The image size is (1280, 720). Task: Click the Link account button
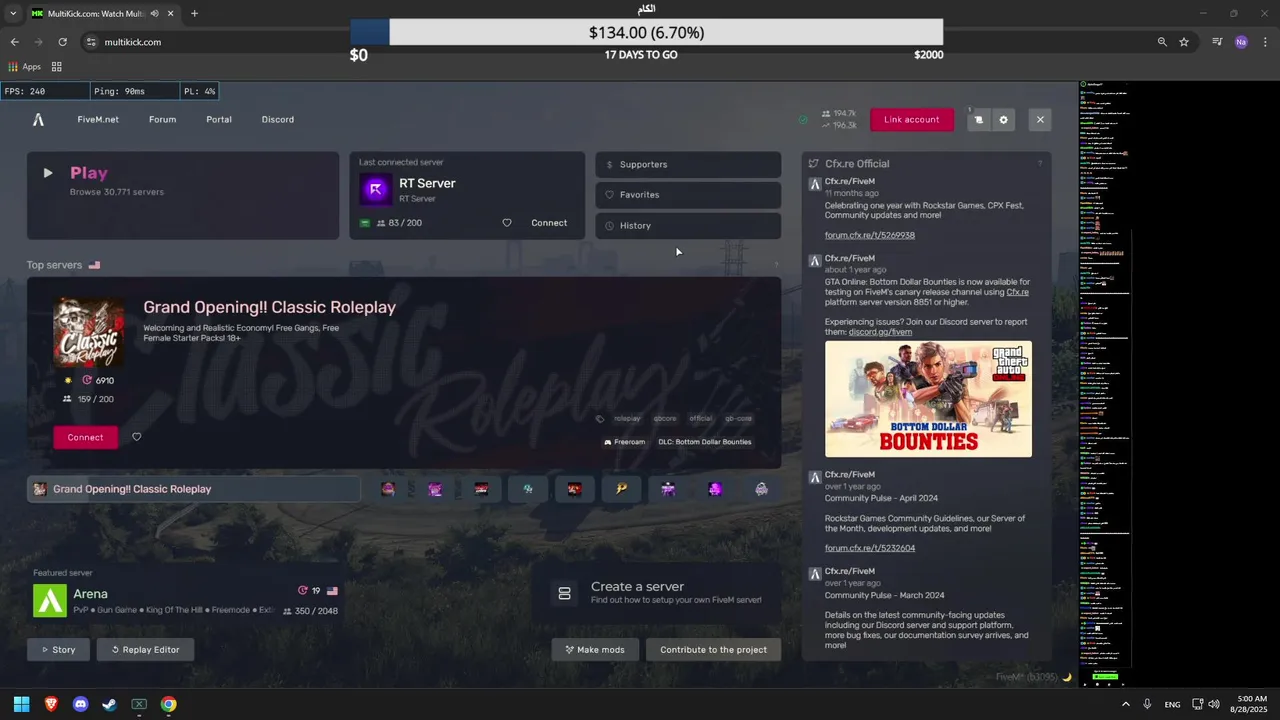(x=911, y=120)
